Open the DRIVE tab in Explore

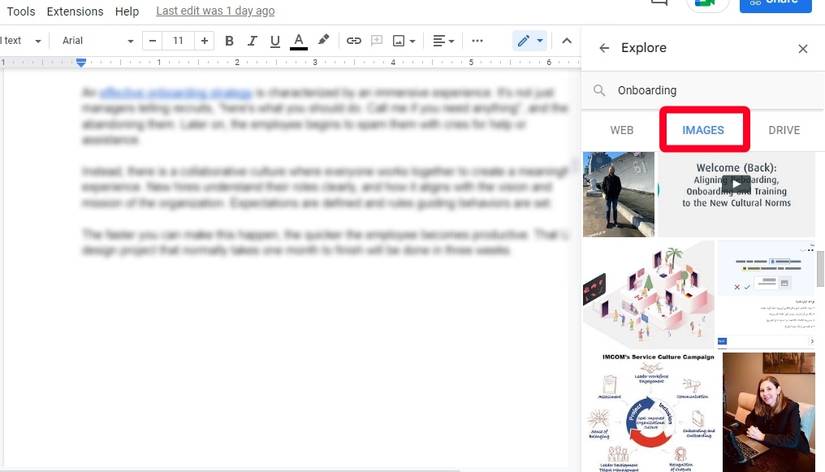point(784,130)
